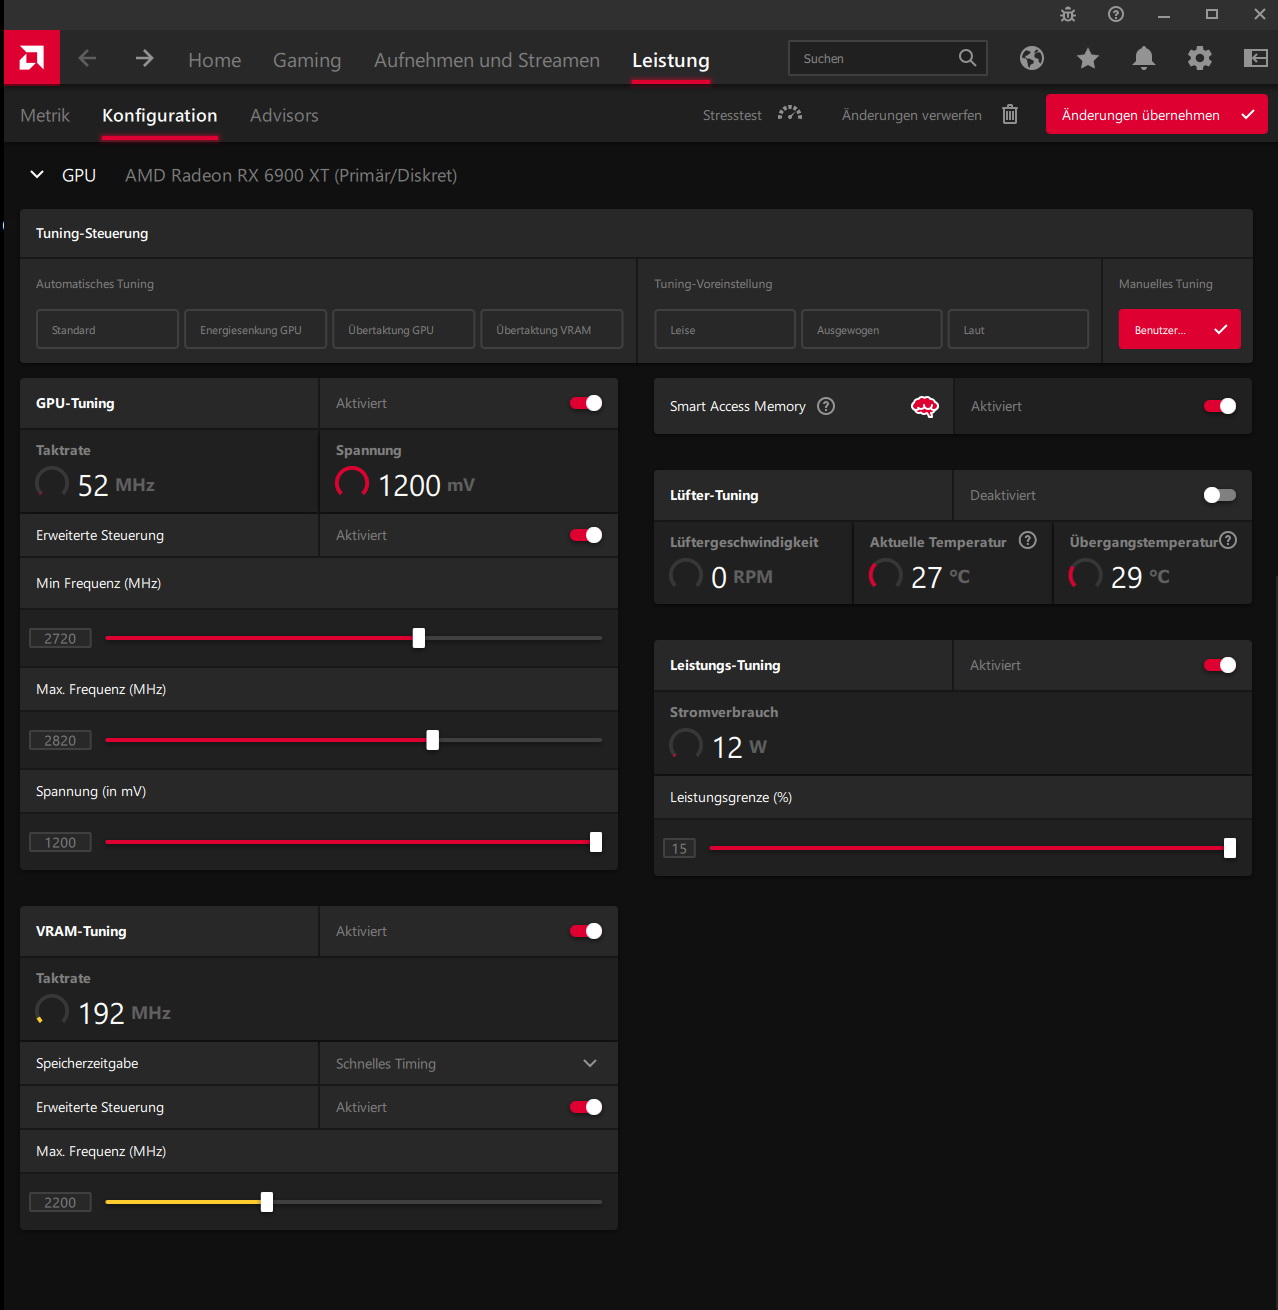Click the Min Frequenz slider handle
The width and height of the screenshot is (1278, 1310).
coord(419,638)
